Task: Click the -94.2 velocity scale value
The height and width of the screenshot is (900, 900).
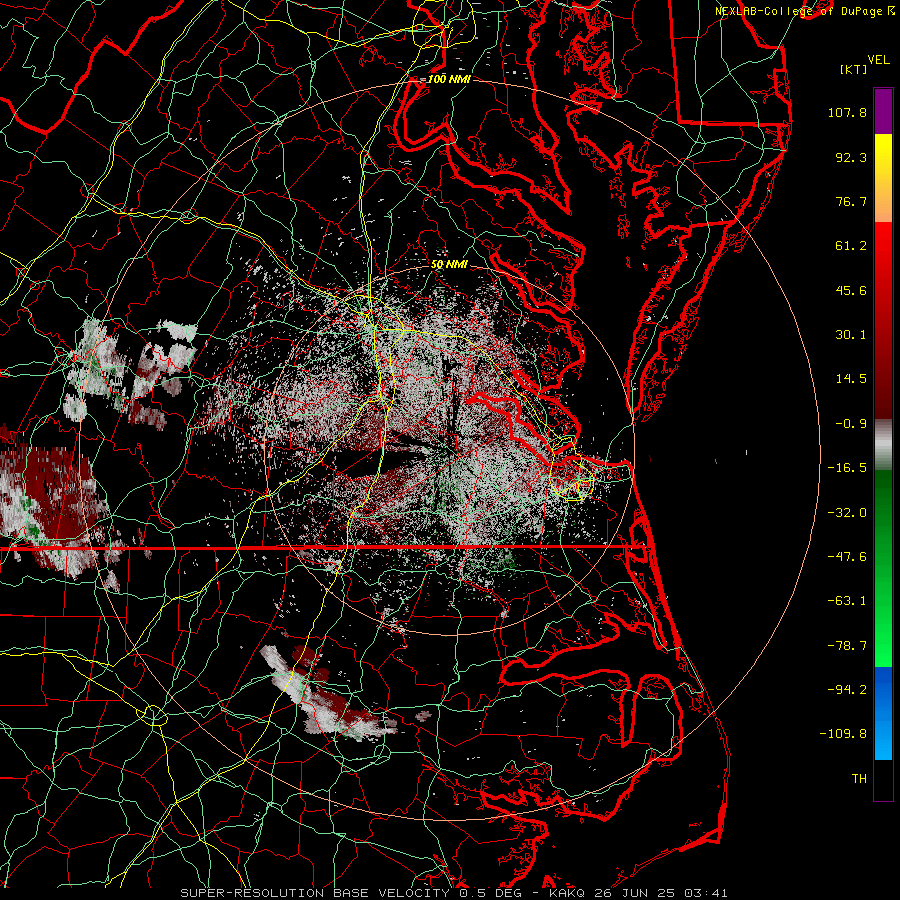Action: click(x=847, y=690)
